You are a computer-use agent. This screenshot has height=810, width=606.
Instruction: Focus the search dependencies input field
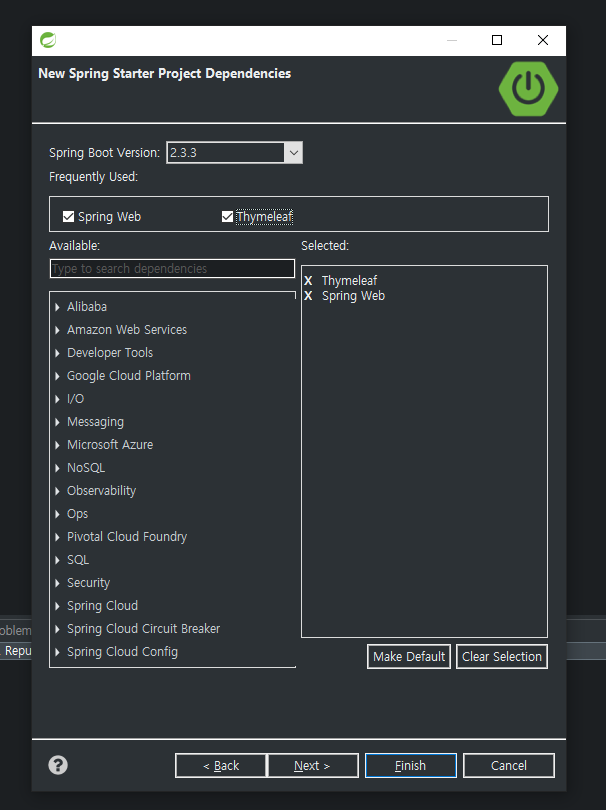click(x=172, y=269)
